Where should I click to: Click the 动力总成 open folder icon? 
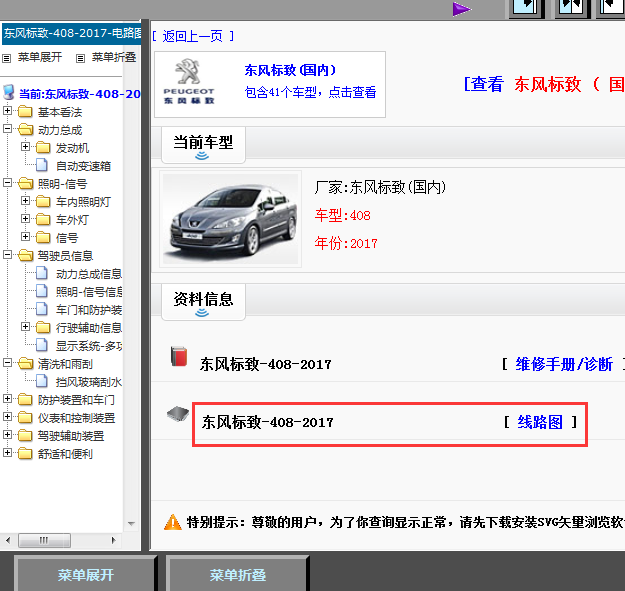click(x=25, y=129)
